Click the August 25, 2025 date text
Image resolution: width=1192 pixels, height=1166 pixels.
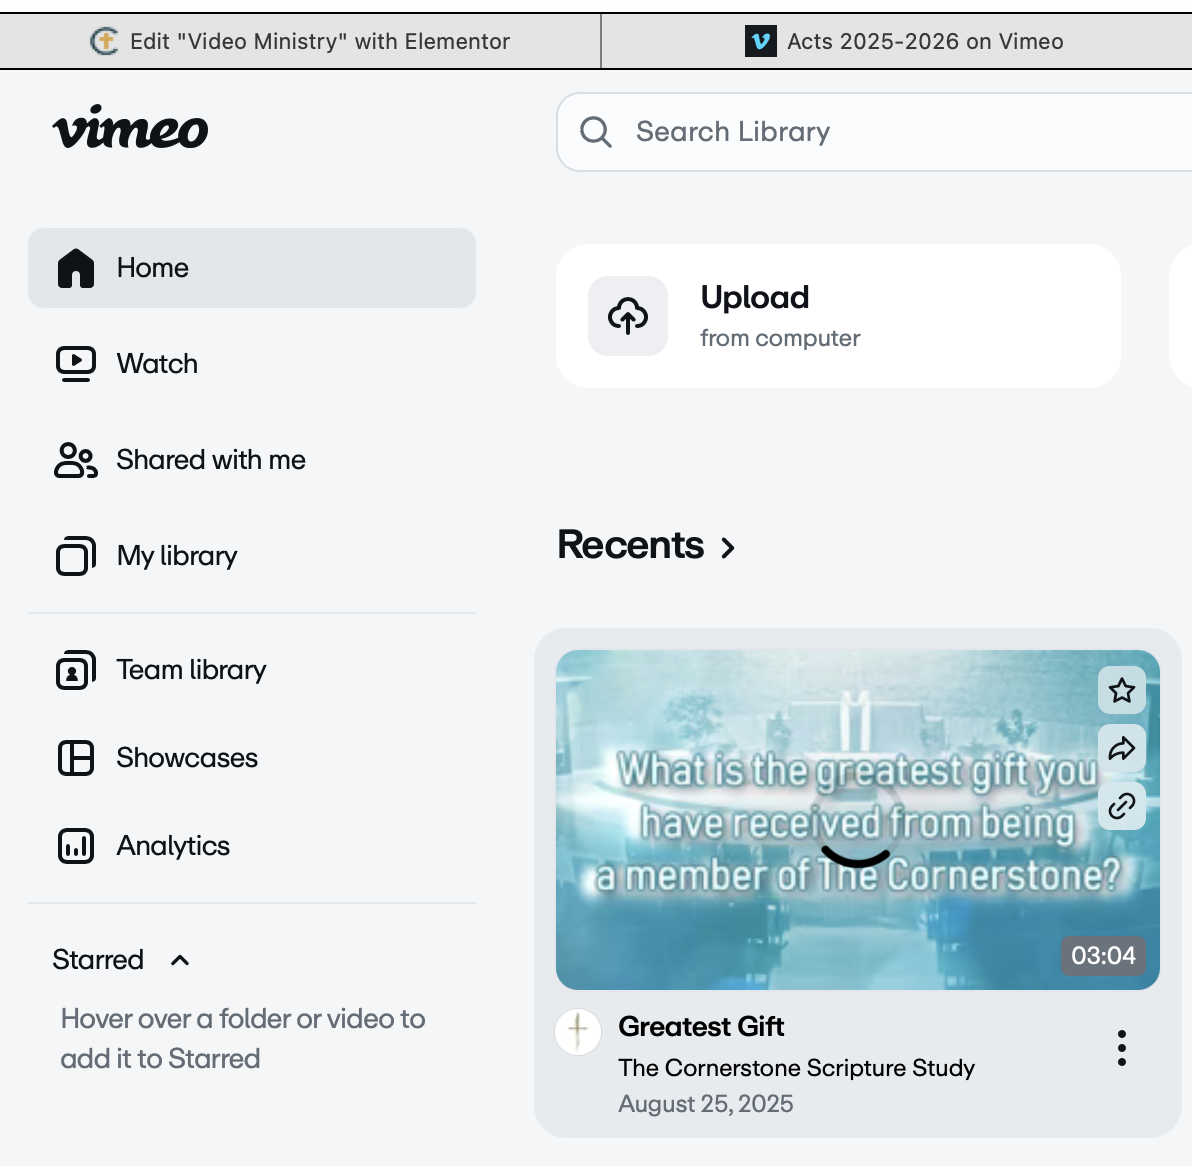coord(705,1104)
